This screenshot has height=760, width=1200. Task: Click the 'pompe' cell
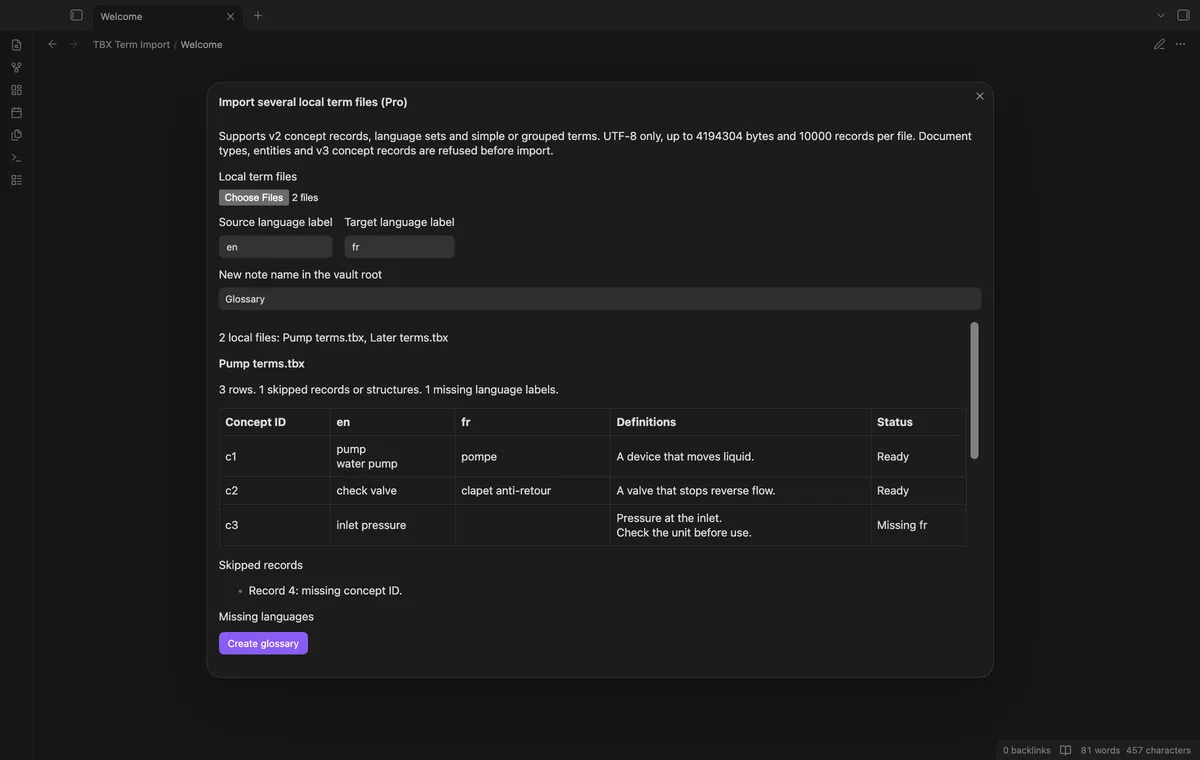point(532,456)
